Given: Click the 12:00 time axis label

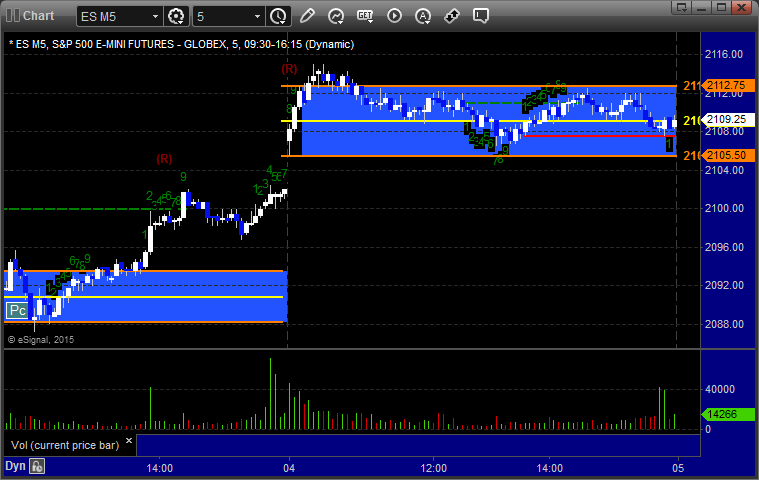Looking at the screenshot, I should pos(433,468).
